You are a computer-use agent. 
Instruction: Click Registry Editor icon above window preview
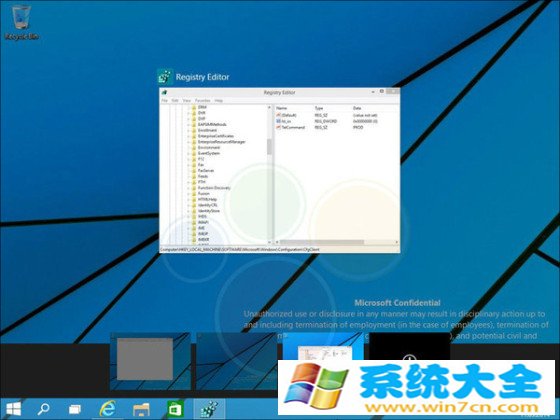pyautogui.click(x=165, y=77)
